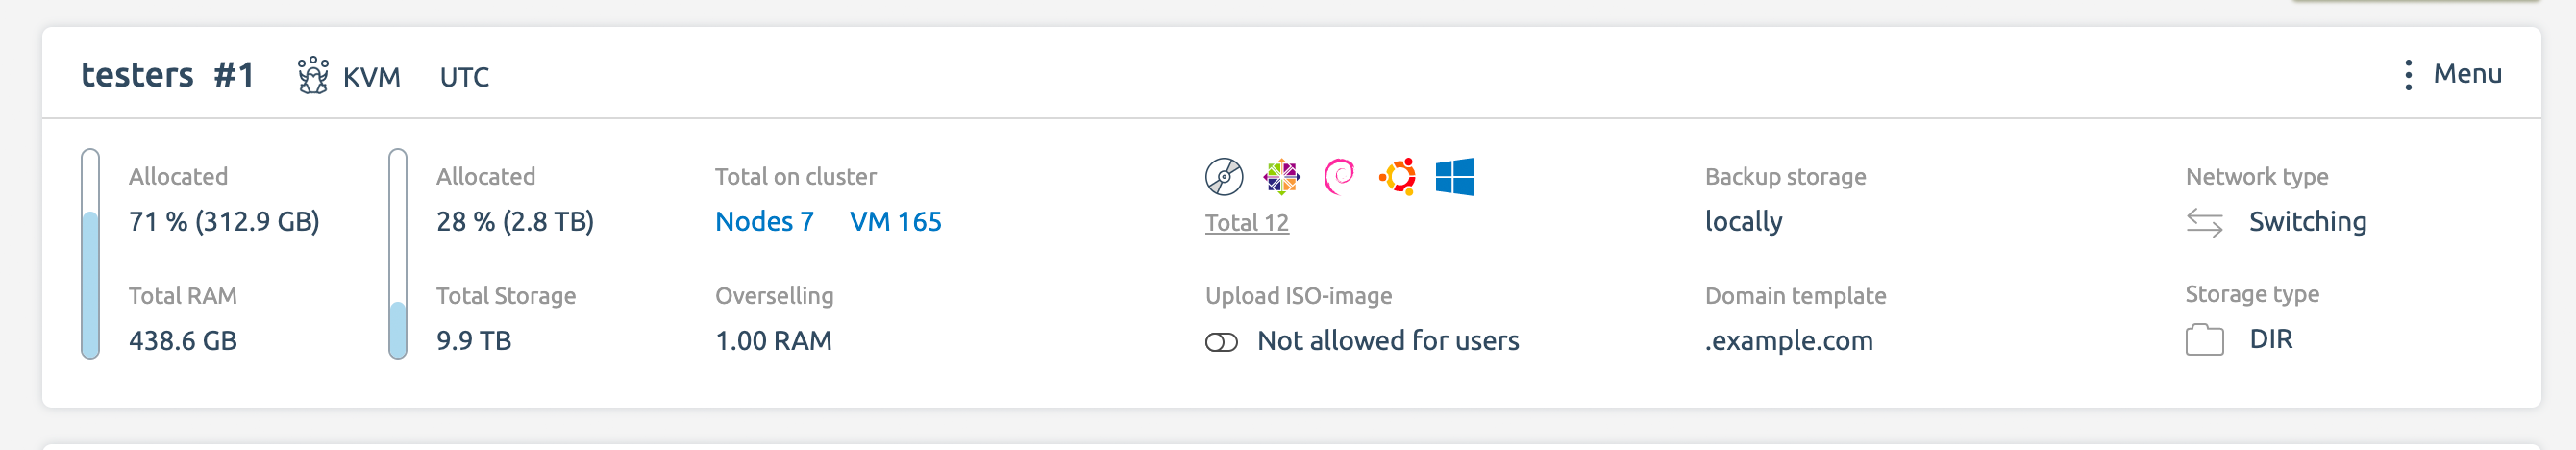This screenshot has height=450, width=2576.
Task: Click the UTC timezone label
Action: (x=465, y=77)
